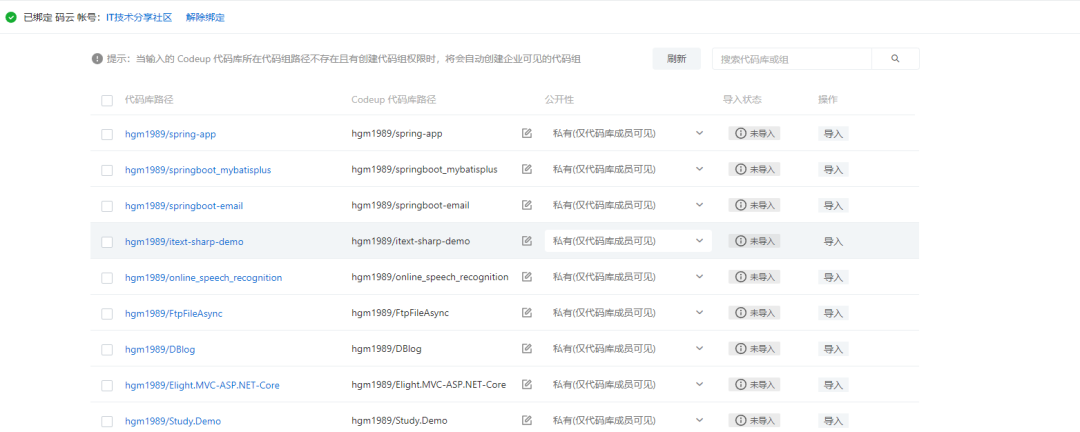Open visibility dropdown for springboot_mybatisplus
Image resolution: width=1080 pixels, height=432 pixels.
click(x=628, y=169)
